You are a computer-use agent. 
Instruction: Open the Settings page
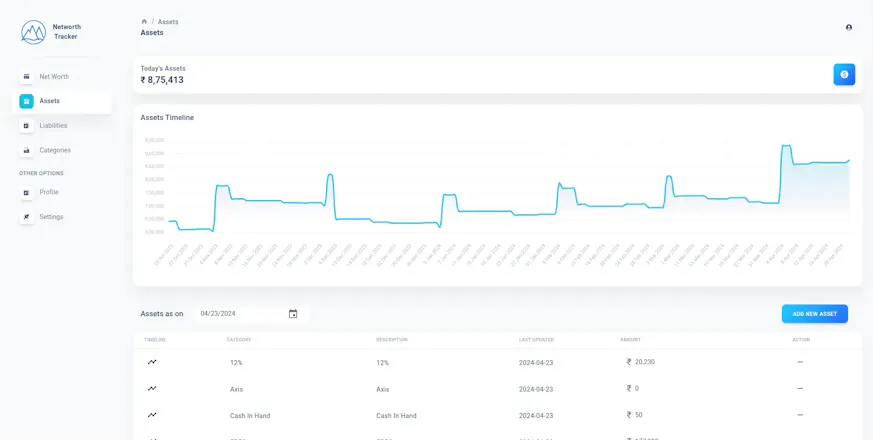click(x=51, y=217)
